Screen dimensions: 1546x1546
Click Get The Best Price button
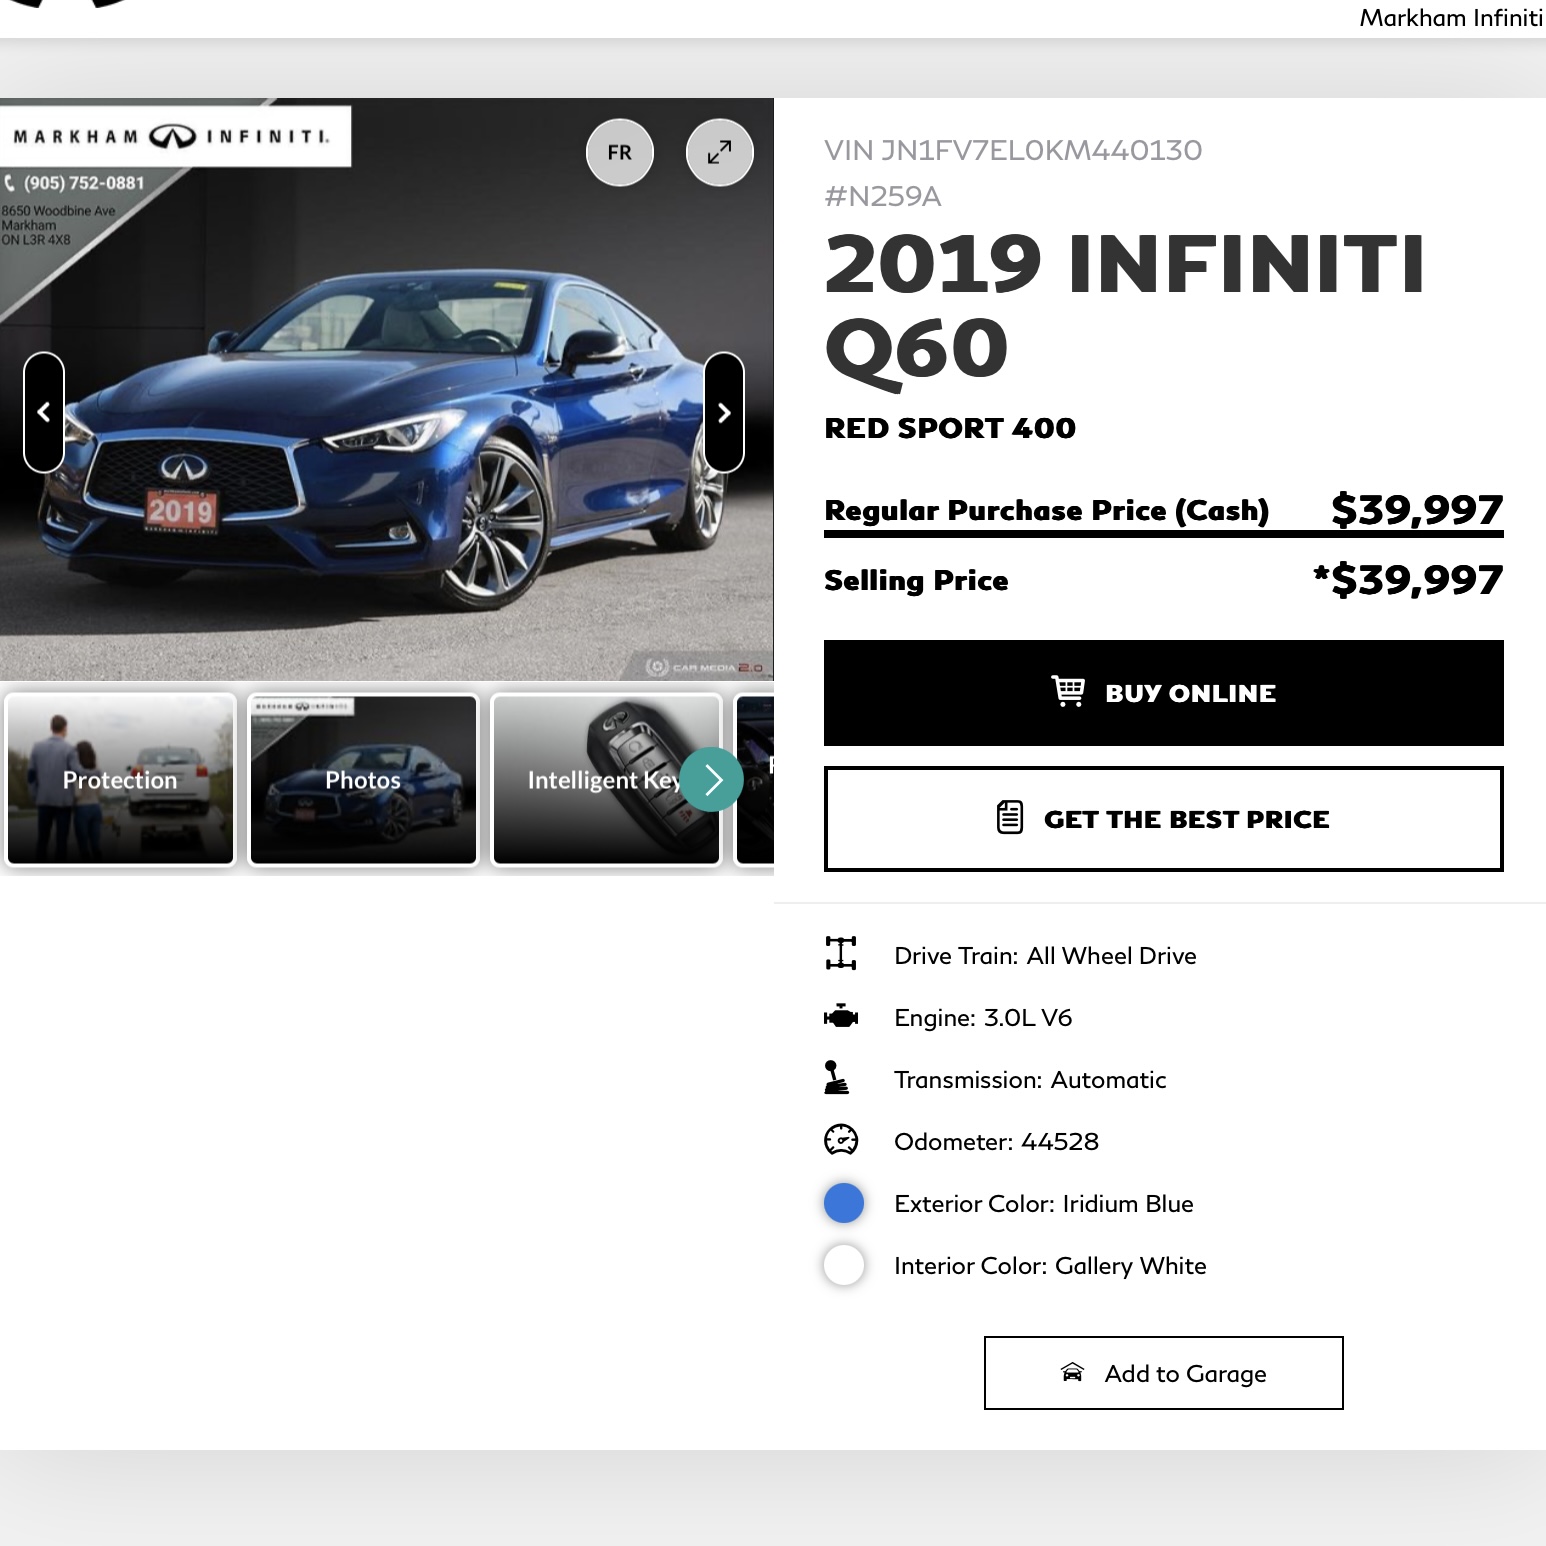click(1163, 819)
